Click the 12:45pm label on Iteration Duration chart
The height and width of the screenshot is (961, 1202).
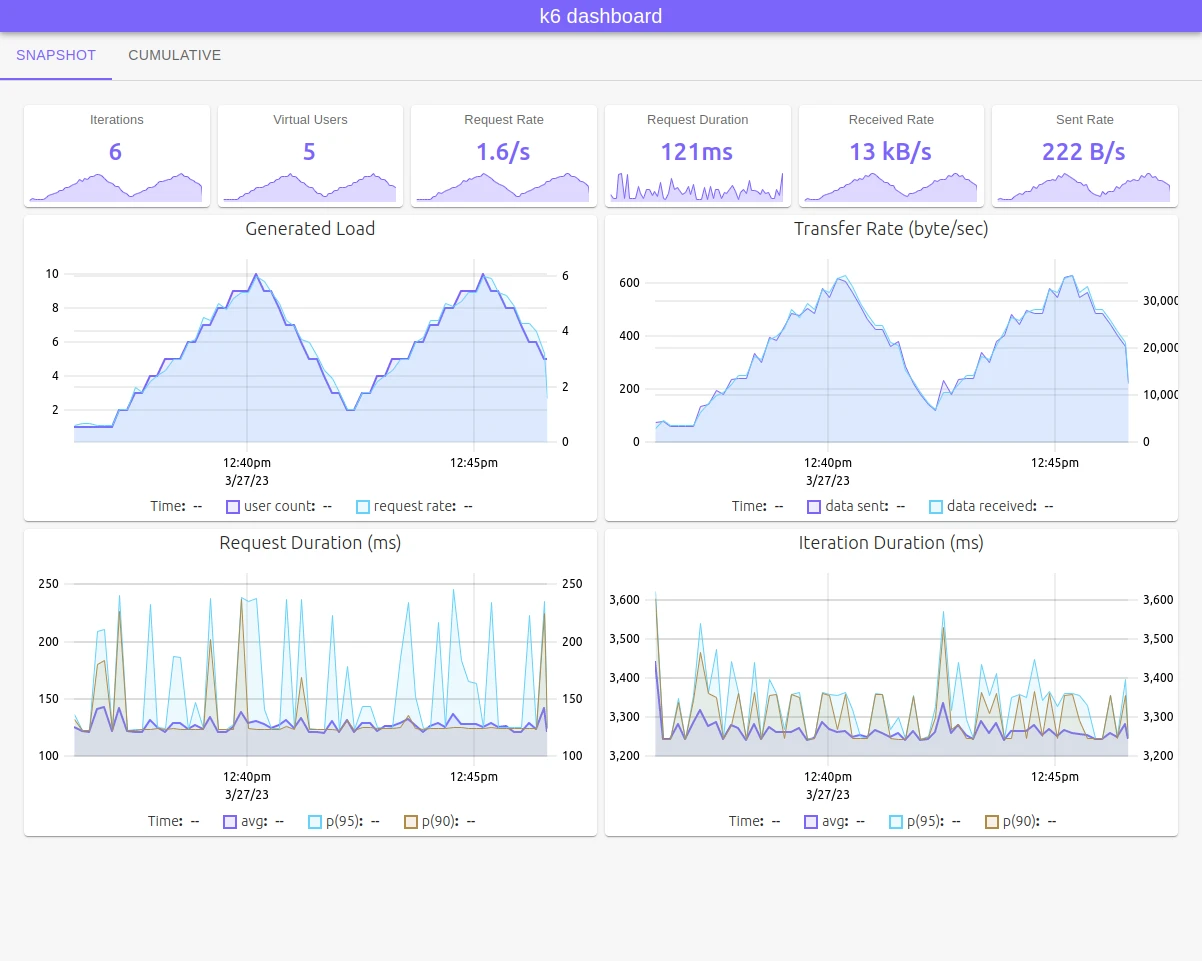pyautogui.click(x=1055, y=777)
